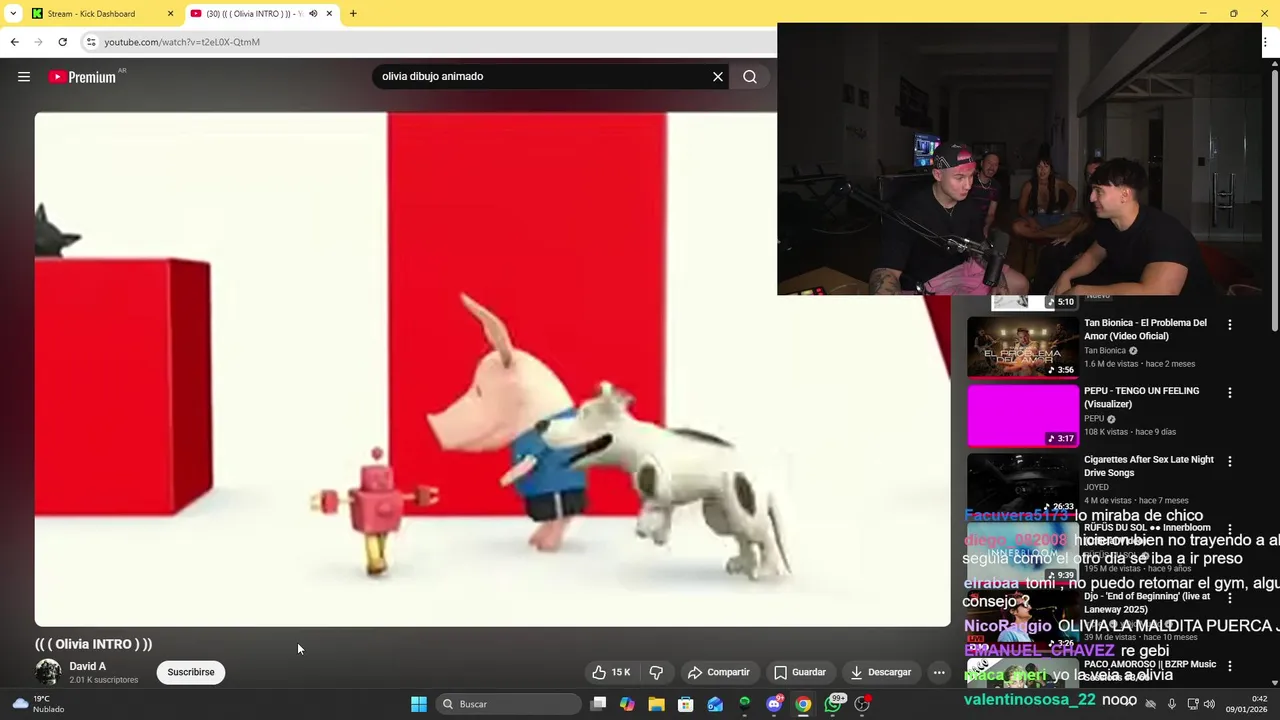Click the URL in the address bar
Image resolution: width=1280 pixels, height=720 pixels.
(182, 42)
